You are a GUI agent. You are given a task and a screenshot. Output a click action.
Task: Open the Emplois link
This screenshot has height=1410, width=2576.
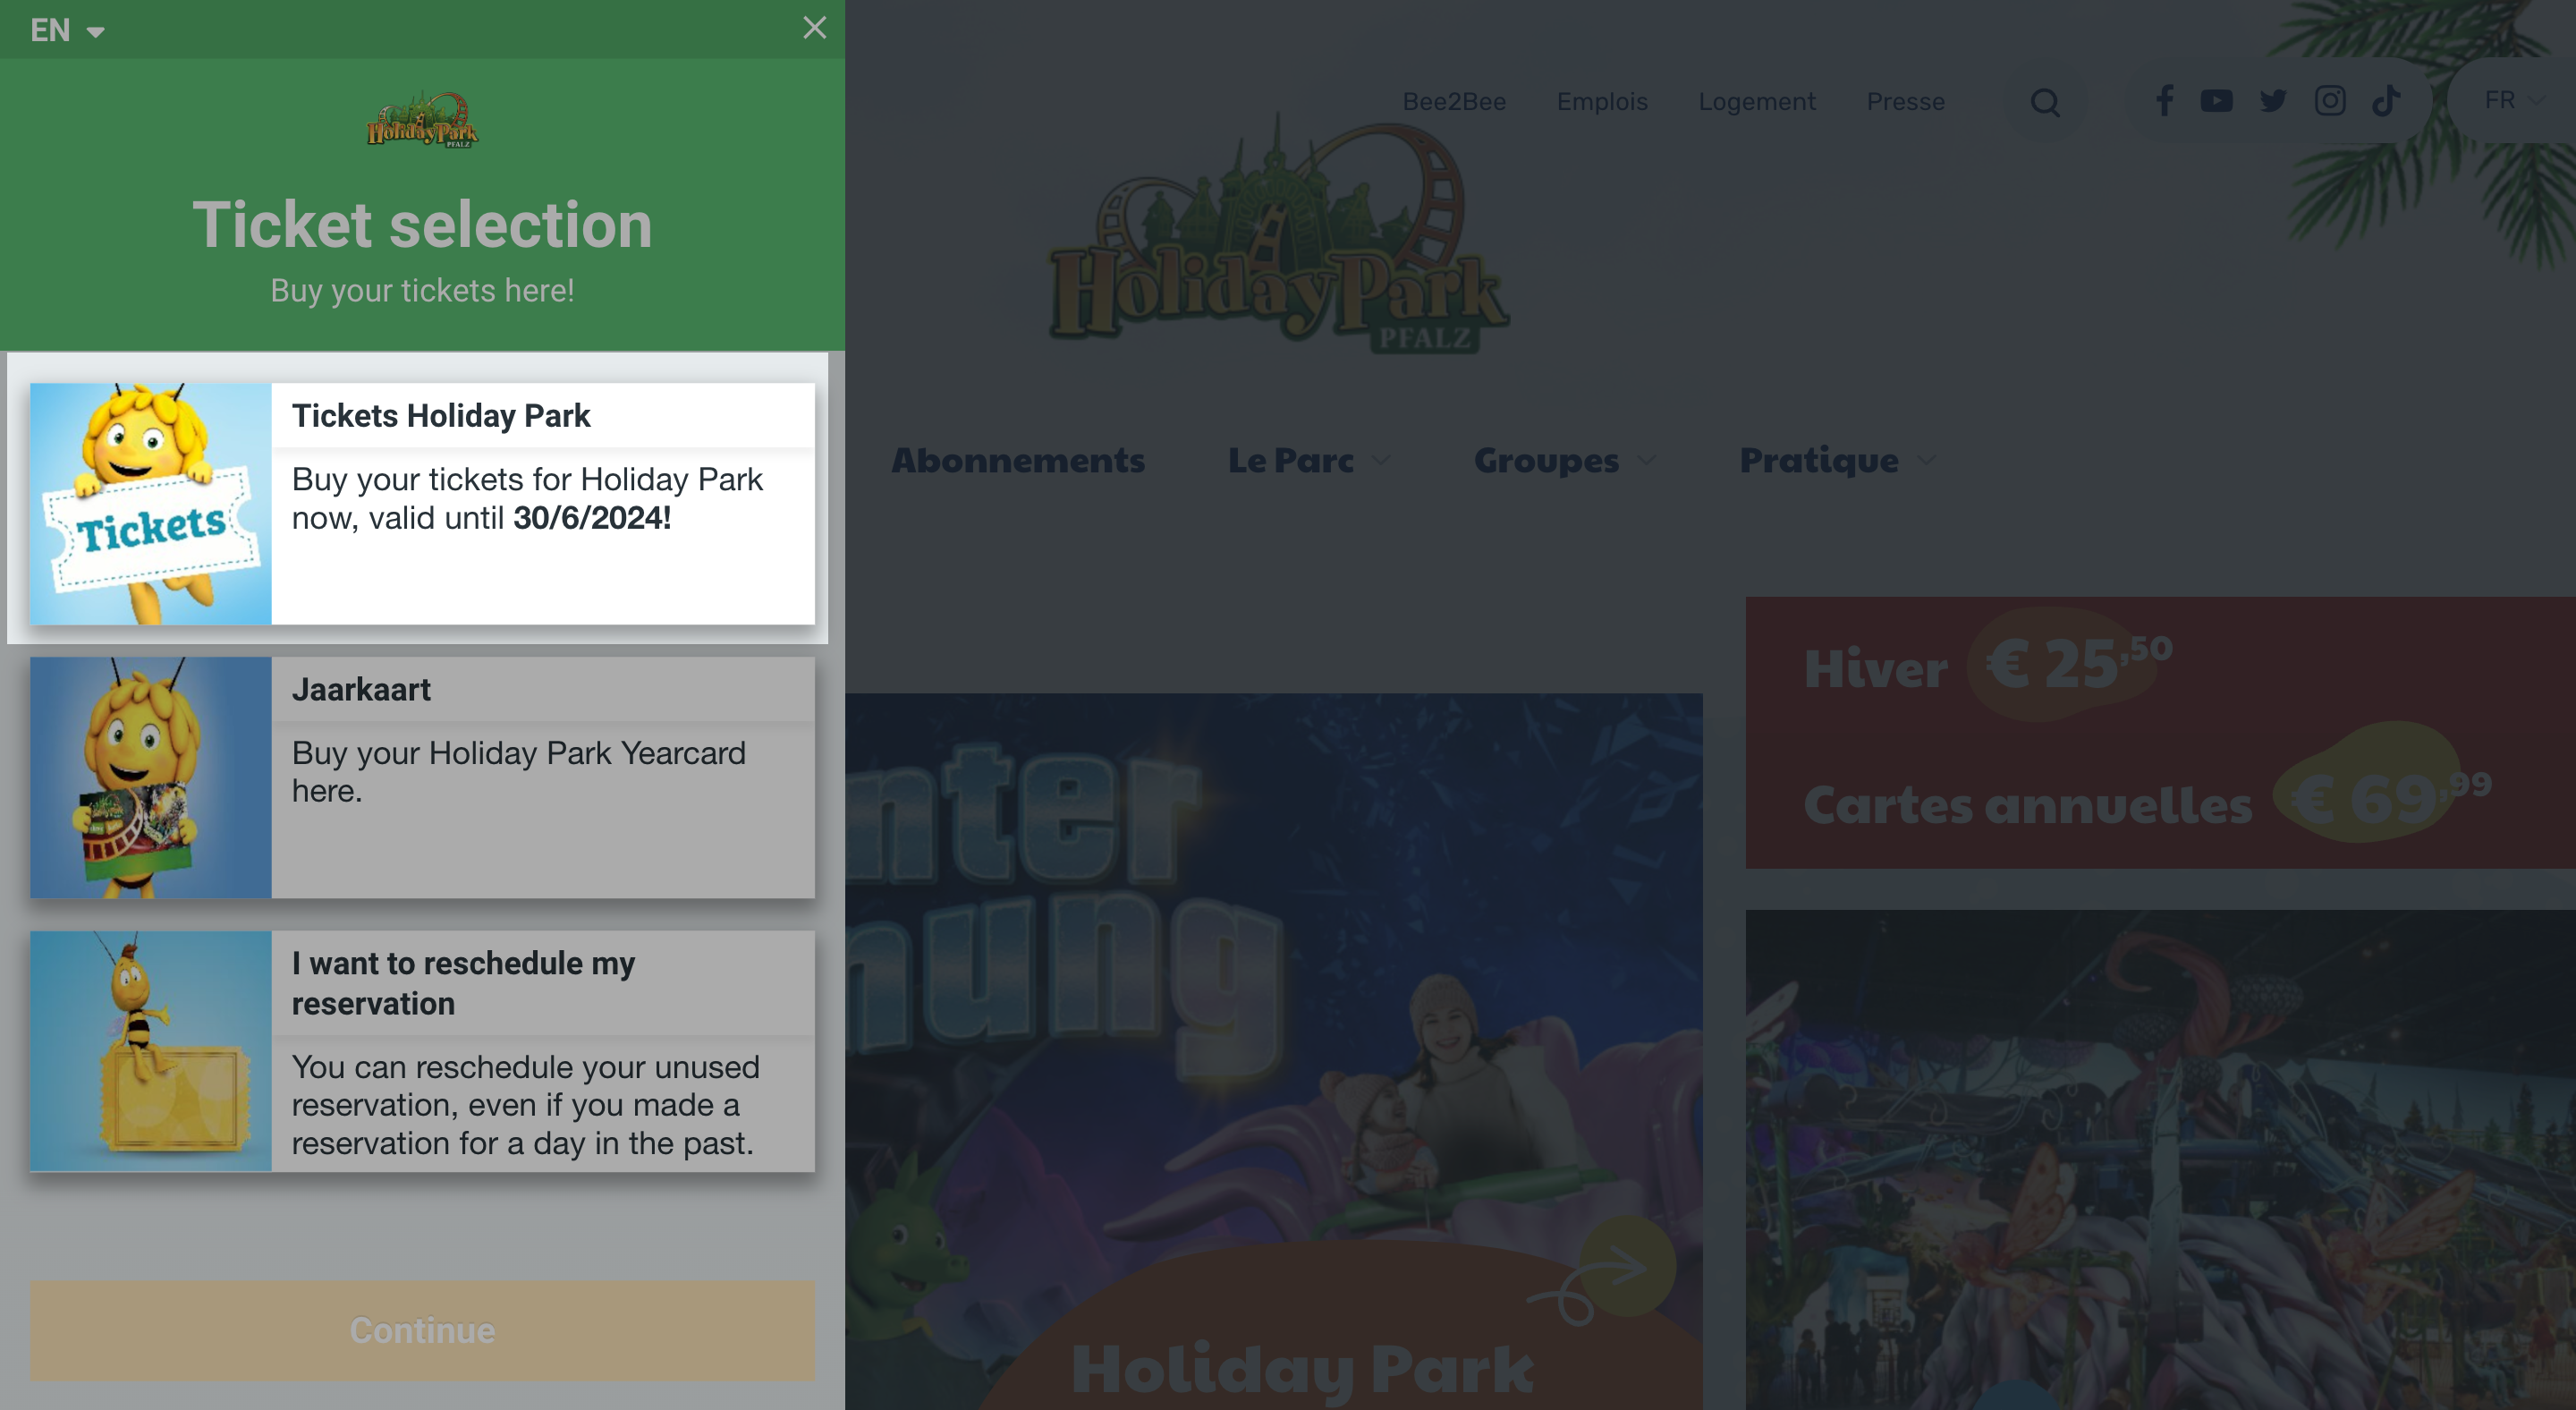pyautogui.click(x=1602, y=101)
